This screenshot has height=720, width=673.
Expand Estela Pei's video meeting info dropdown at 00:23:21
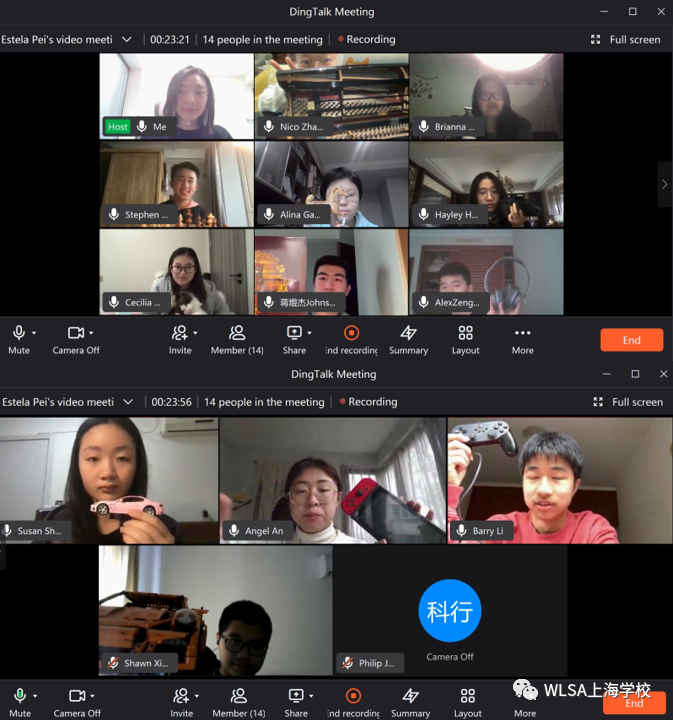126,40
